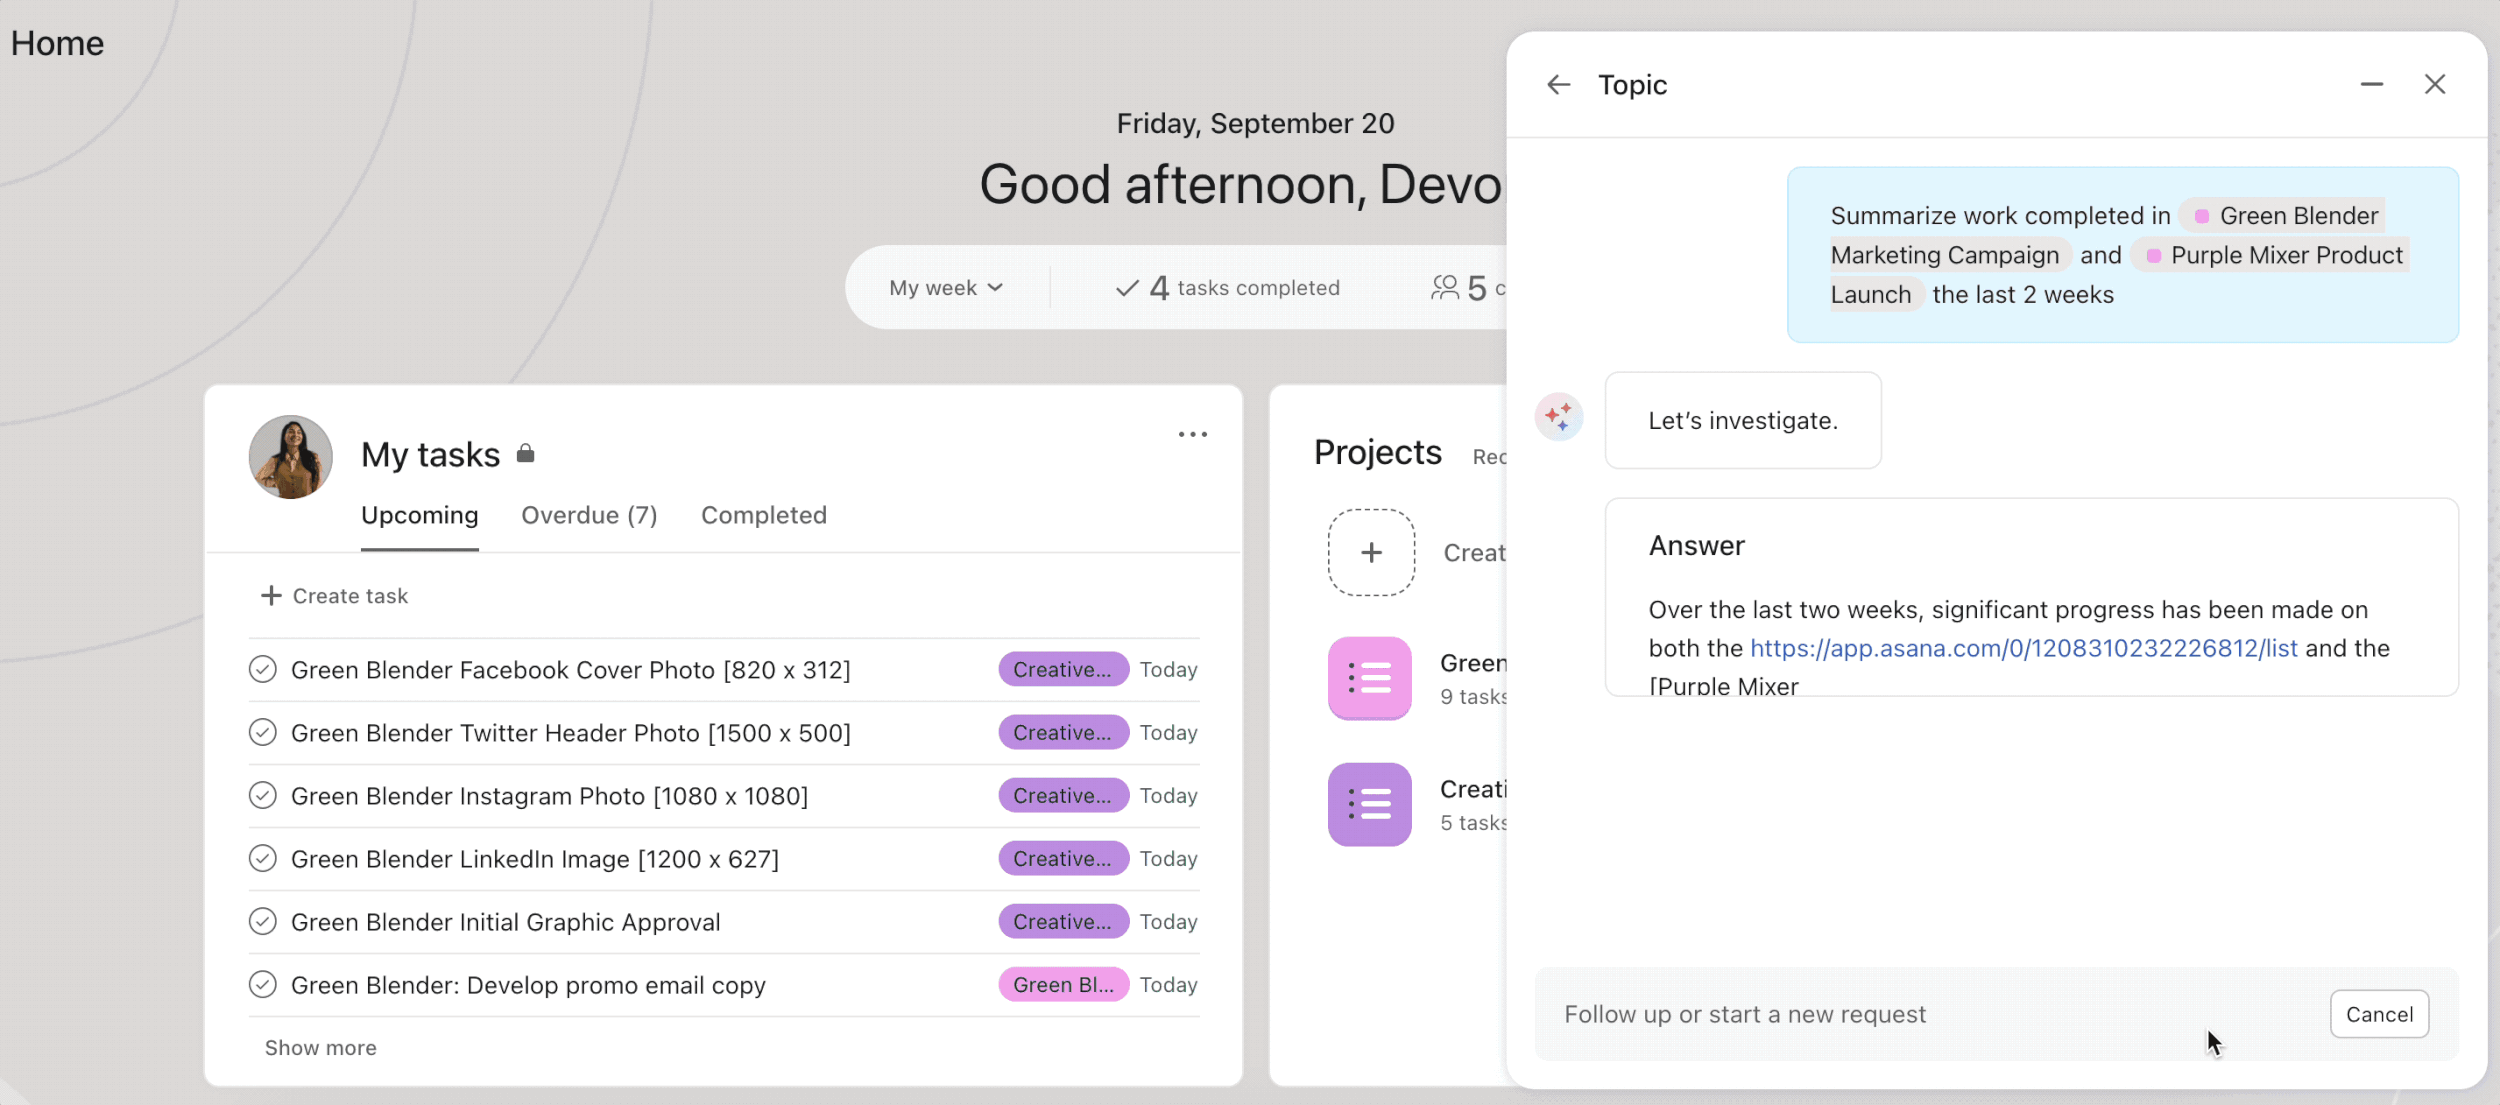Click Show more under My tasks
The width and height of the screenshot is (2500, 1105).
coord(320,1048)
